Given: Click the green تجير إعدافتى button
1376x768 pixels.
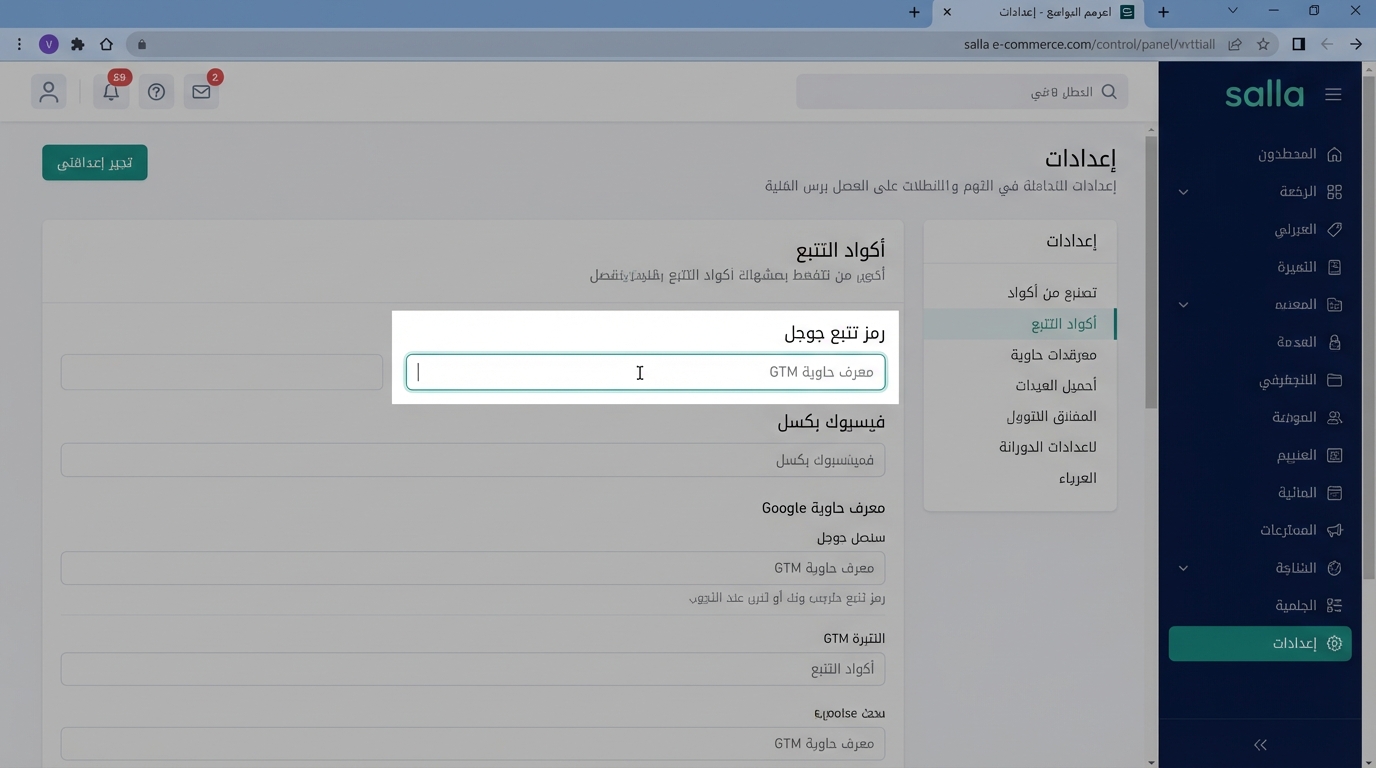Looking at the screenshot, I should (94, 161).
